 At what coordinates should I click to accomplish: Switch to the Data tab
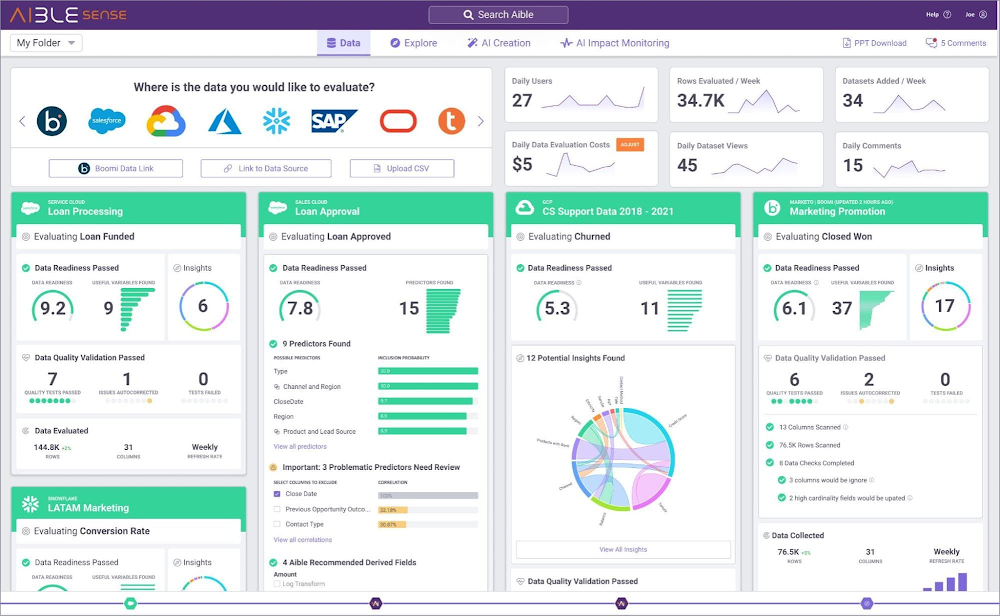344,43
